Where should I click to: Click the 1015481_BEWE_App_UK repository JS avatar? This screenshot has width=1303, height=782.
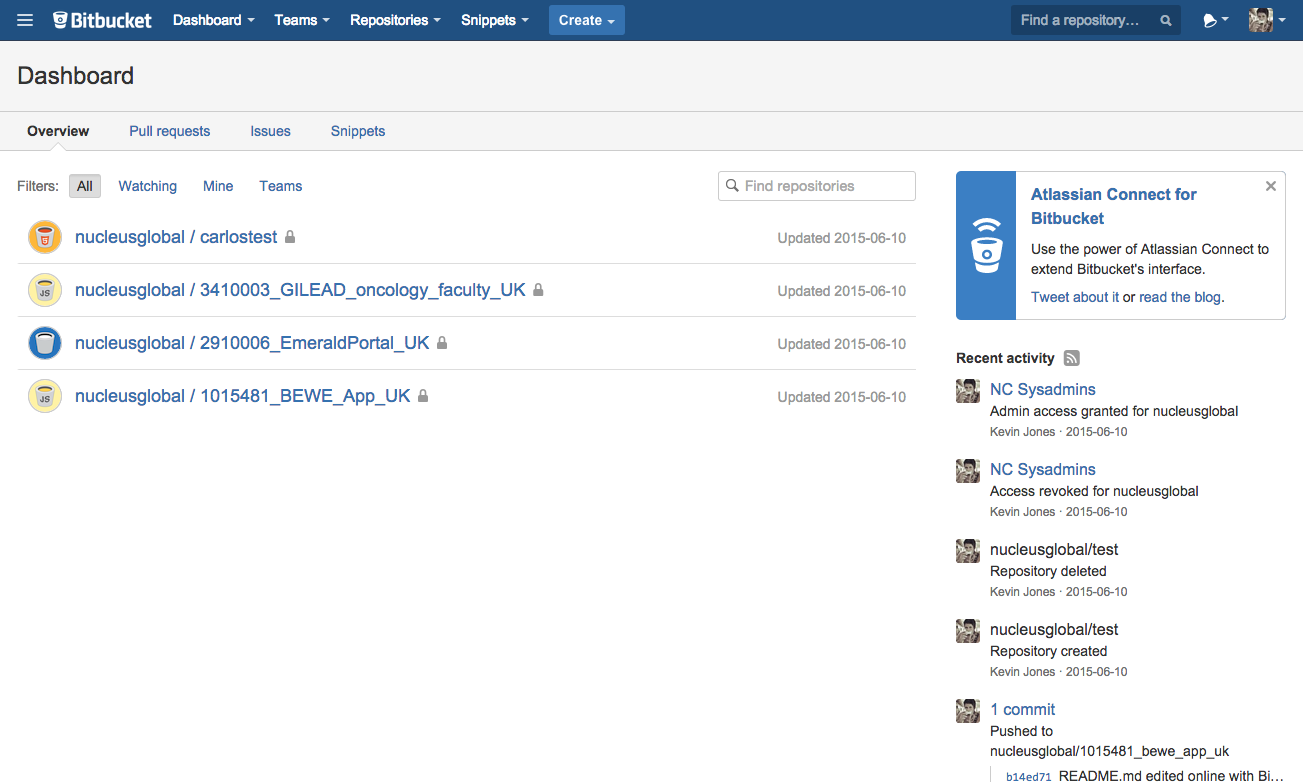pos(44,396)
